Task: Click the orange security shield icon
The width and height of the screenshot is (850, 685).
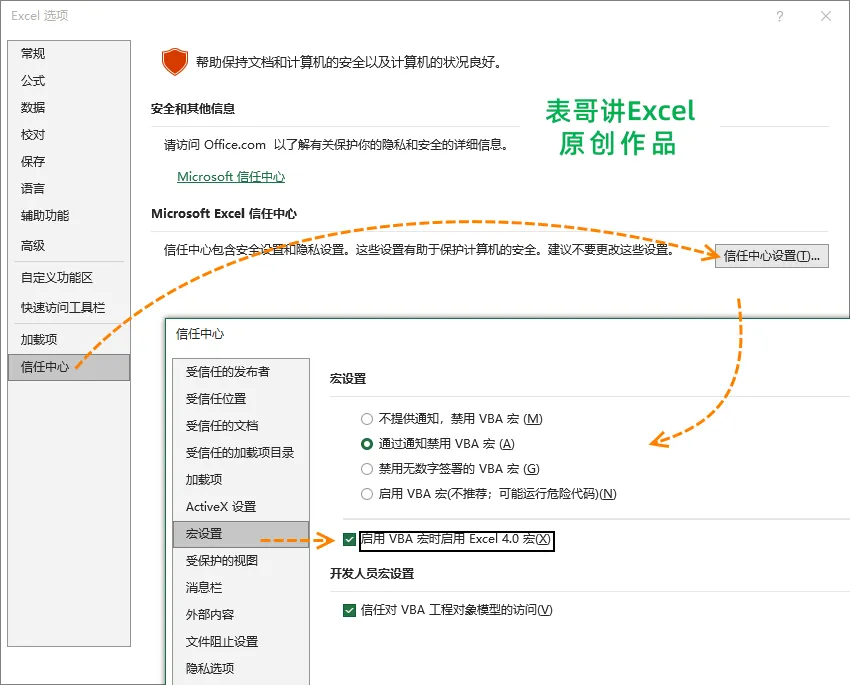Action: pos(175,62)
